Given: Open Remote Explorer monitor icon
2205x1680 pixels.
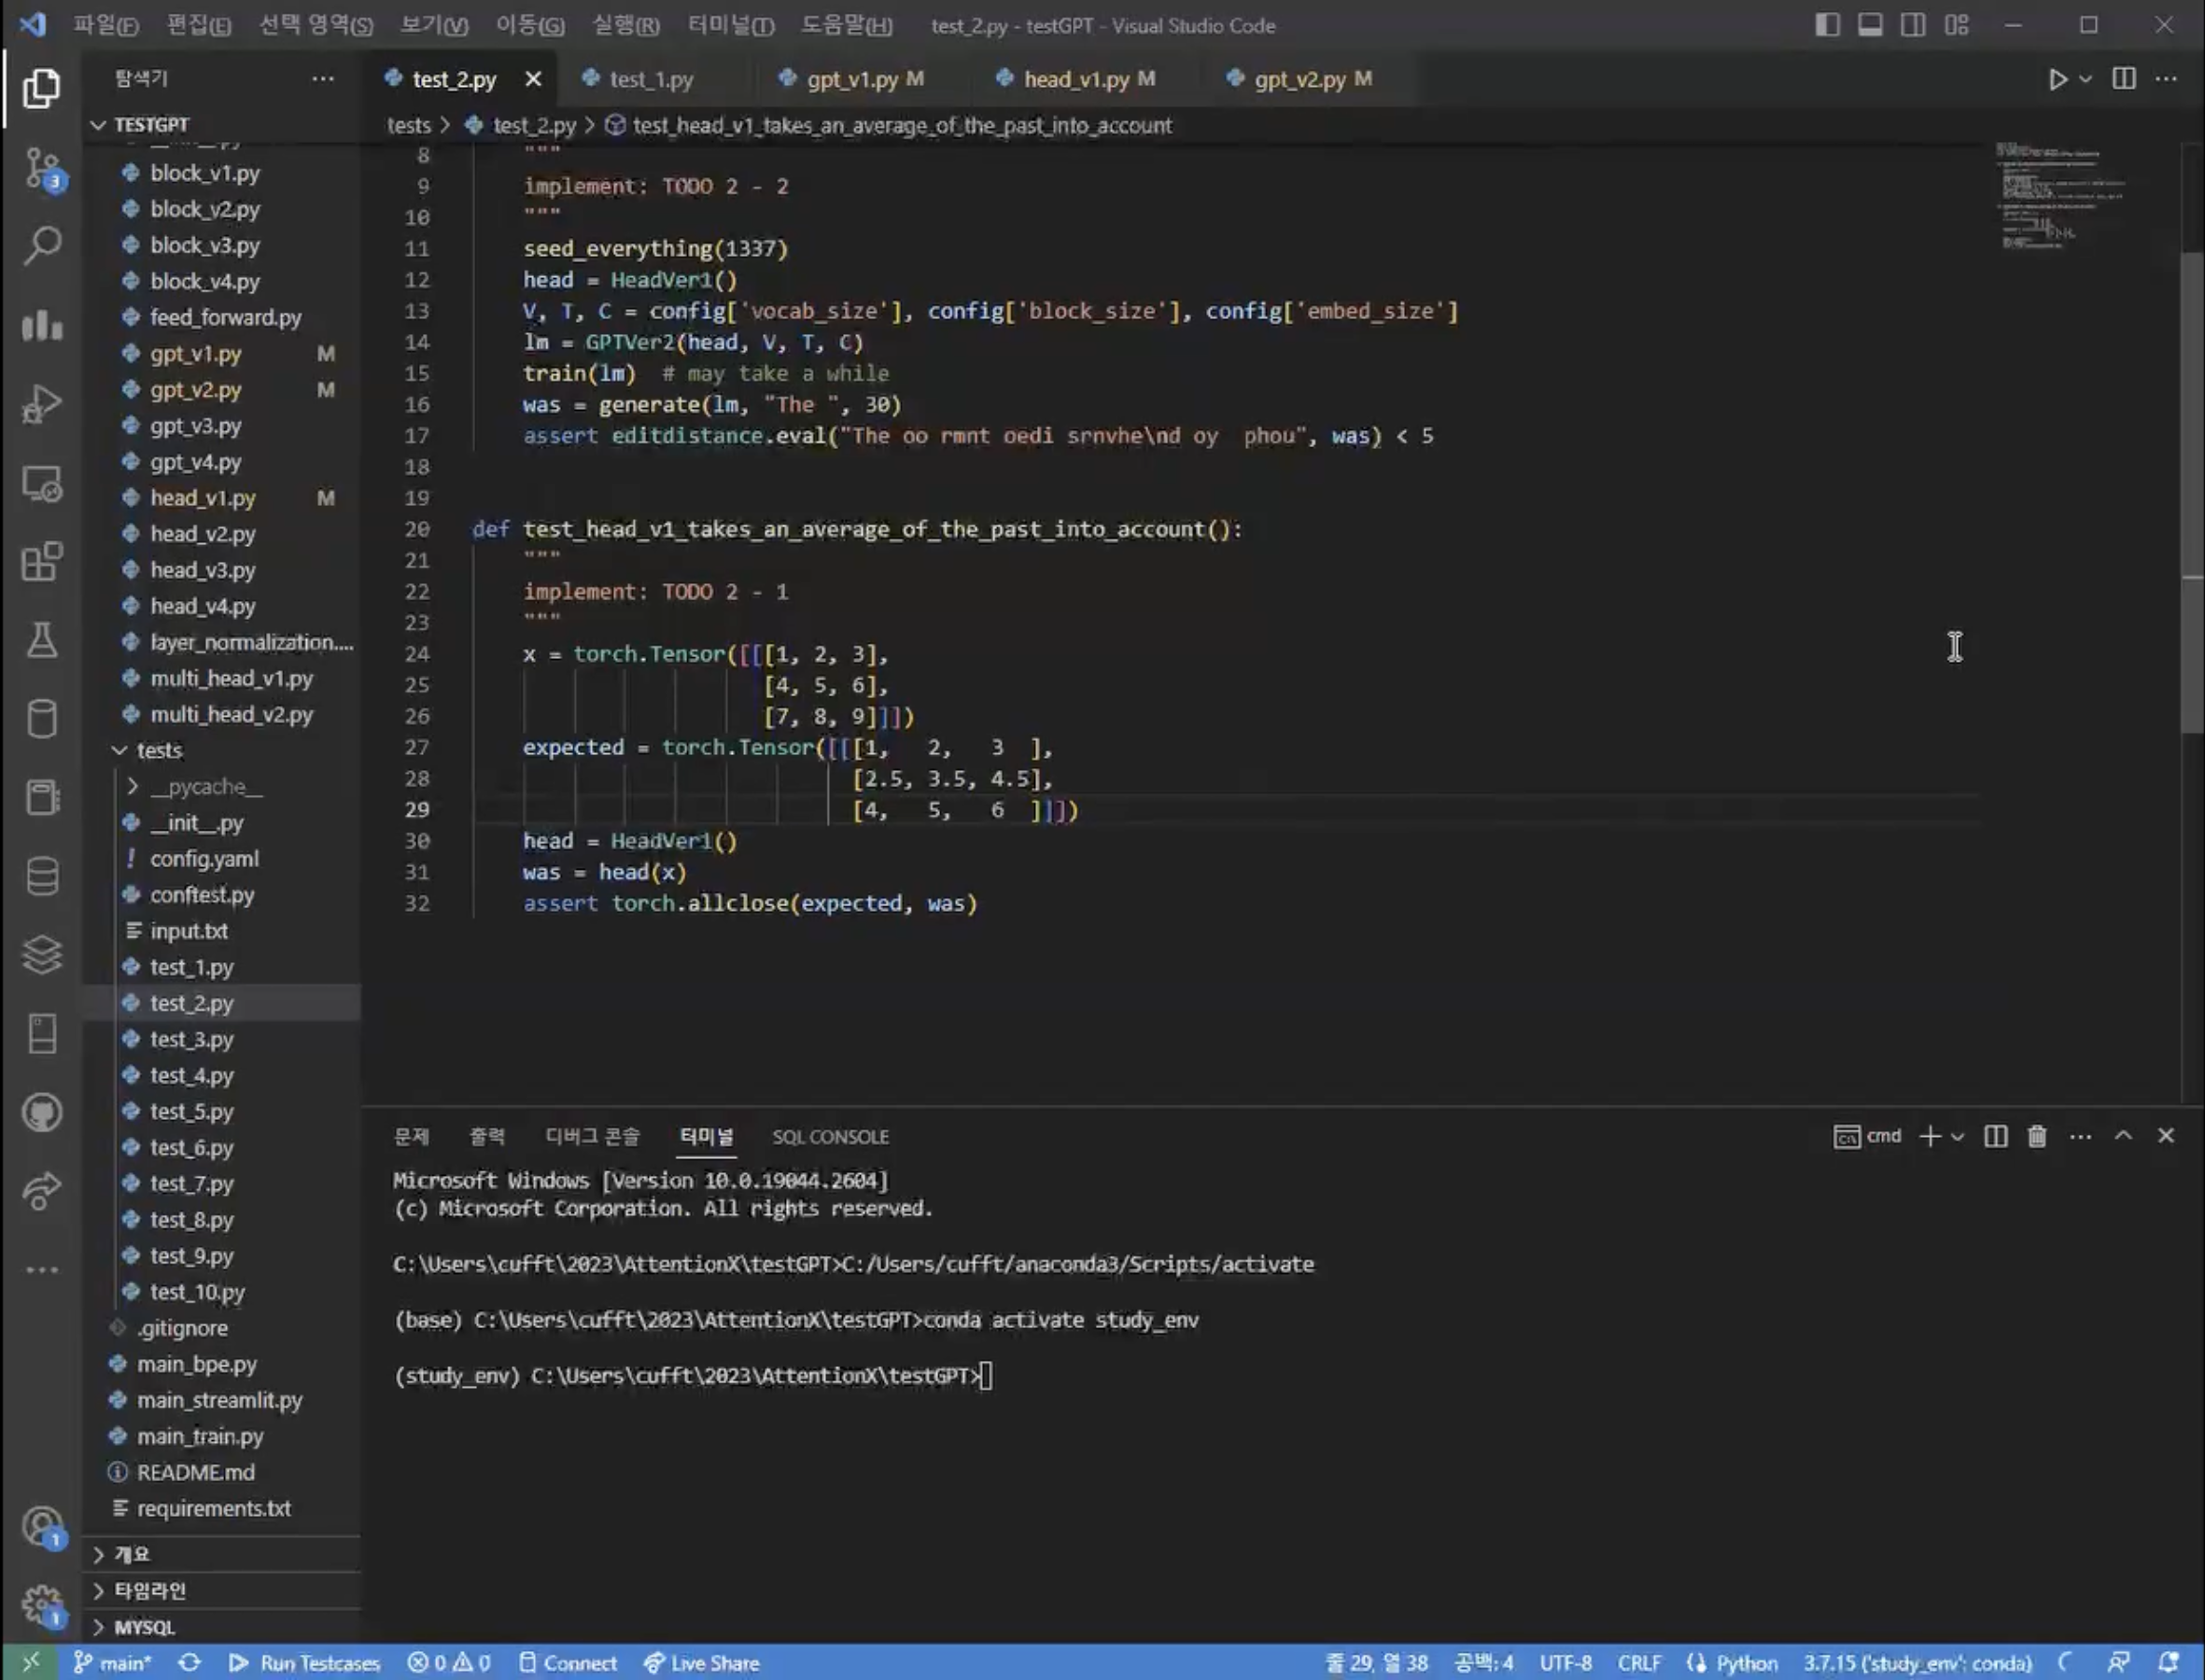Looking at the screenshot, I should pos(41,484).
